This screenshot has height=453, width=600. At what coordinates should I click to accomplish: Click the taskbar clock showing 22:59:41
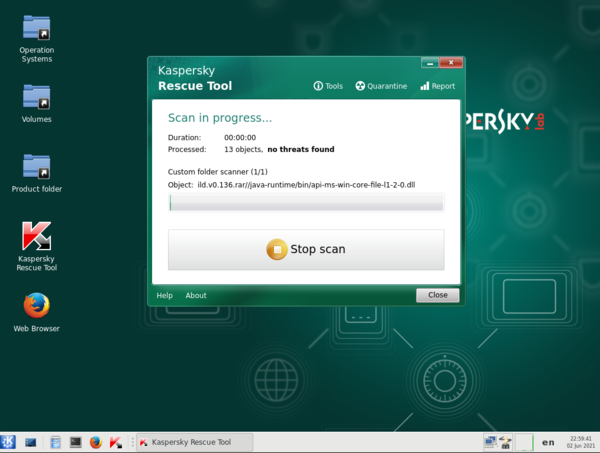580,442
